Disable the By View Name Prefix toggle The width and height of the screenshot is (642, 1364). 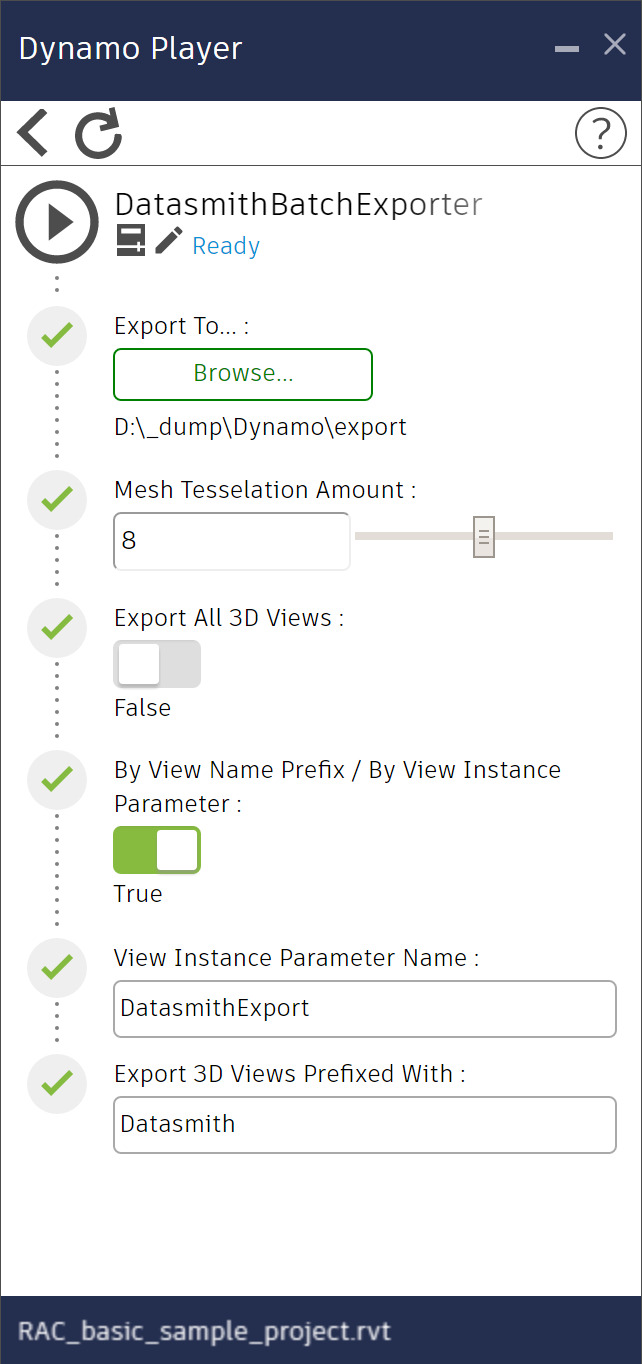[157, 850]
